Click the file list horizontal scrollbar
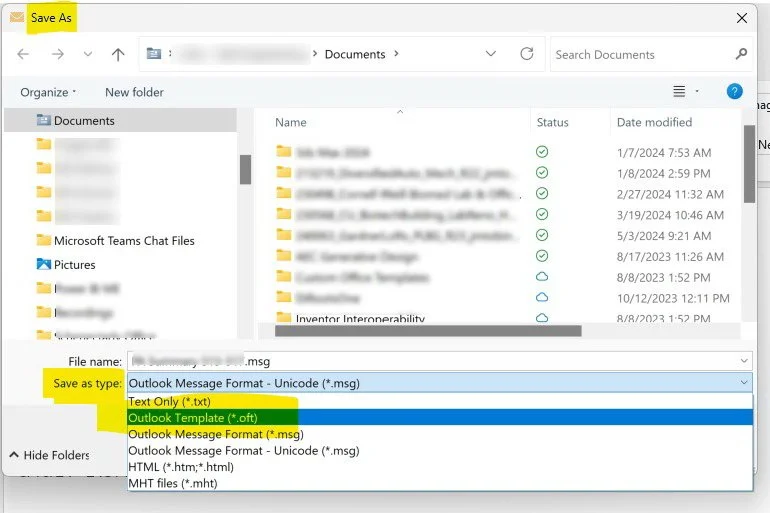This screenshot has height=513, width=770. point(428,331)
